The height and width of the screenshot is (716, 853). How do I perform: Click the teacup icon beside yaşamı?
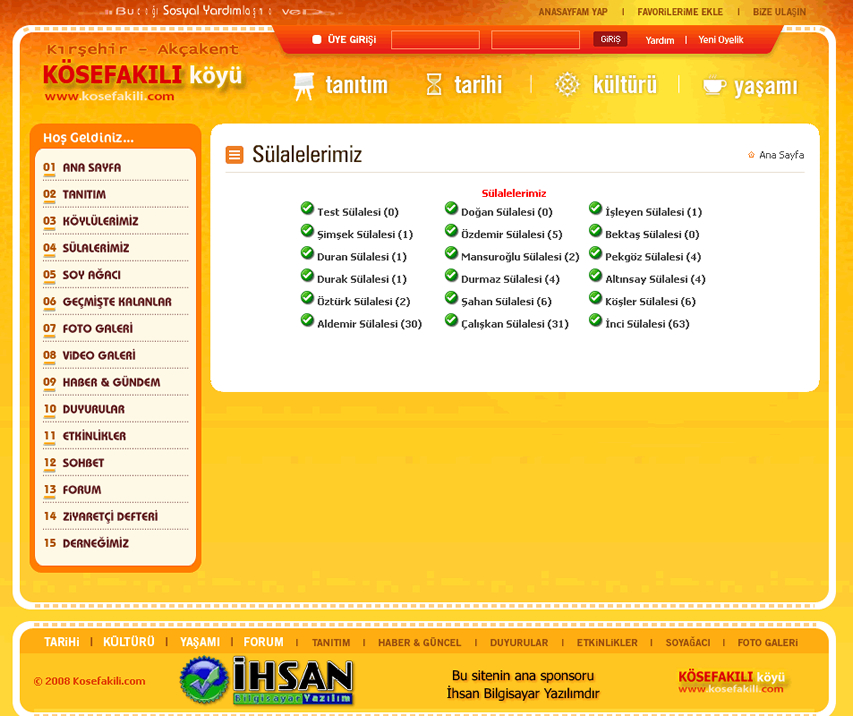[x=714, y=85]
